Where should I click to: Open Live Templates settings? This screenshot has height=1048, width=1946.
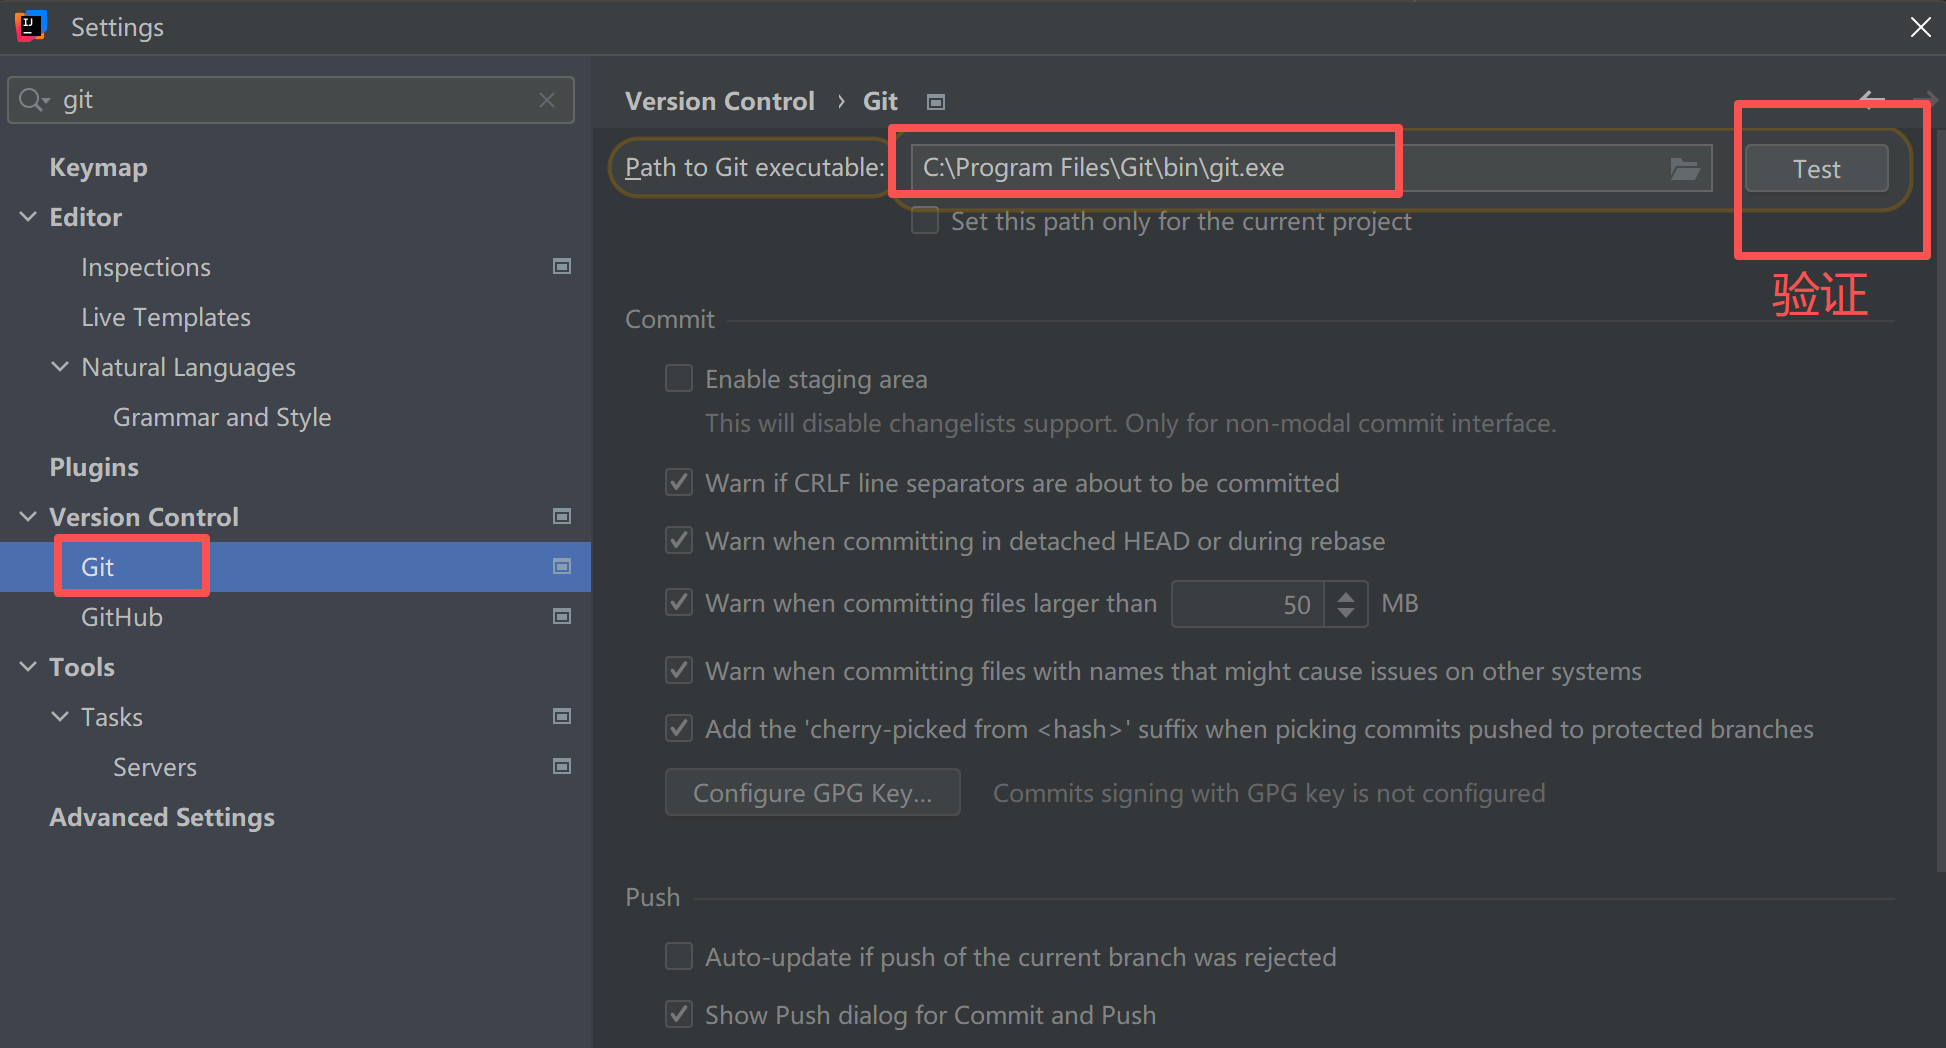tap(166, 317)
